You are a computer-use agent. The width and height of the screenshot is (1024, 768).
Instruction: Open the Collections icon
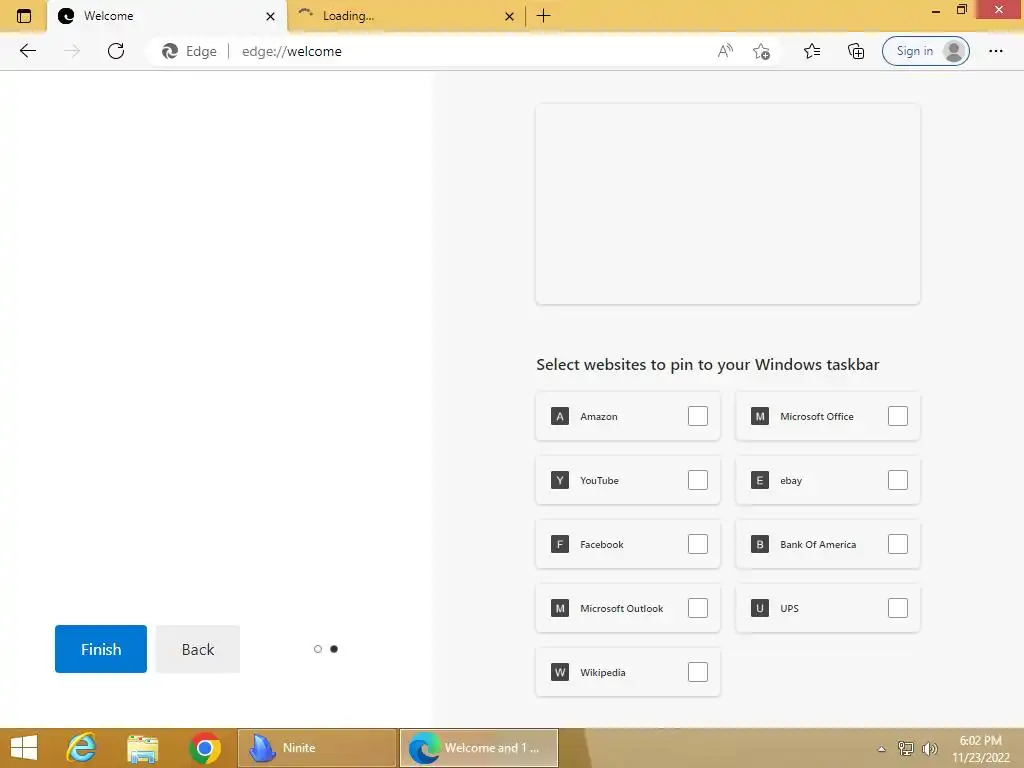[856, 51]
